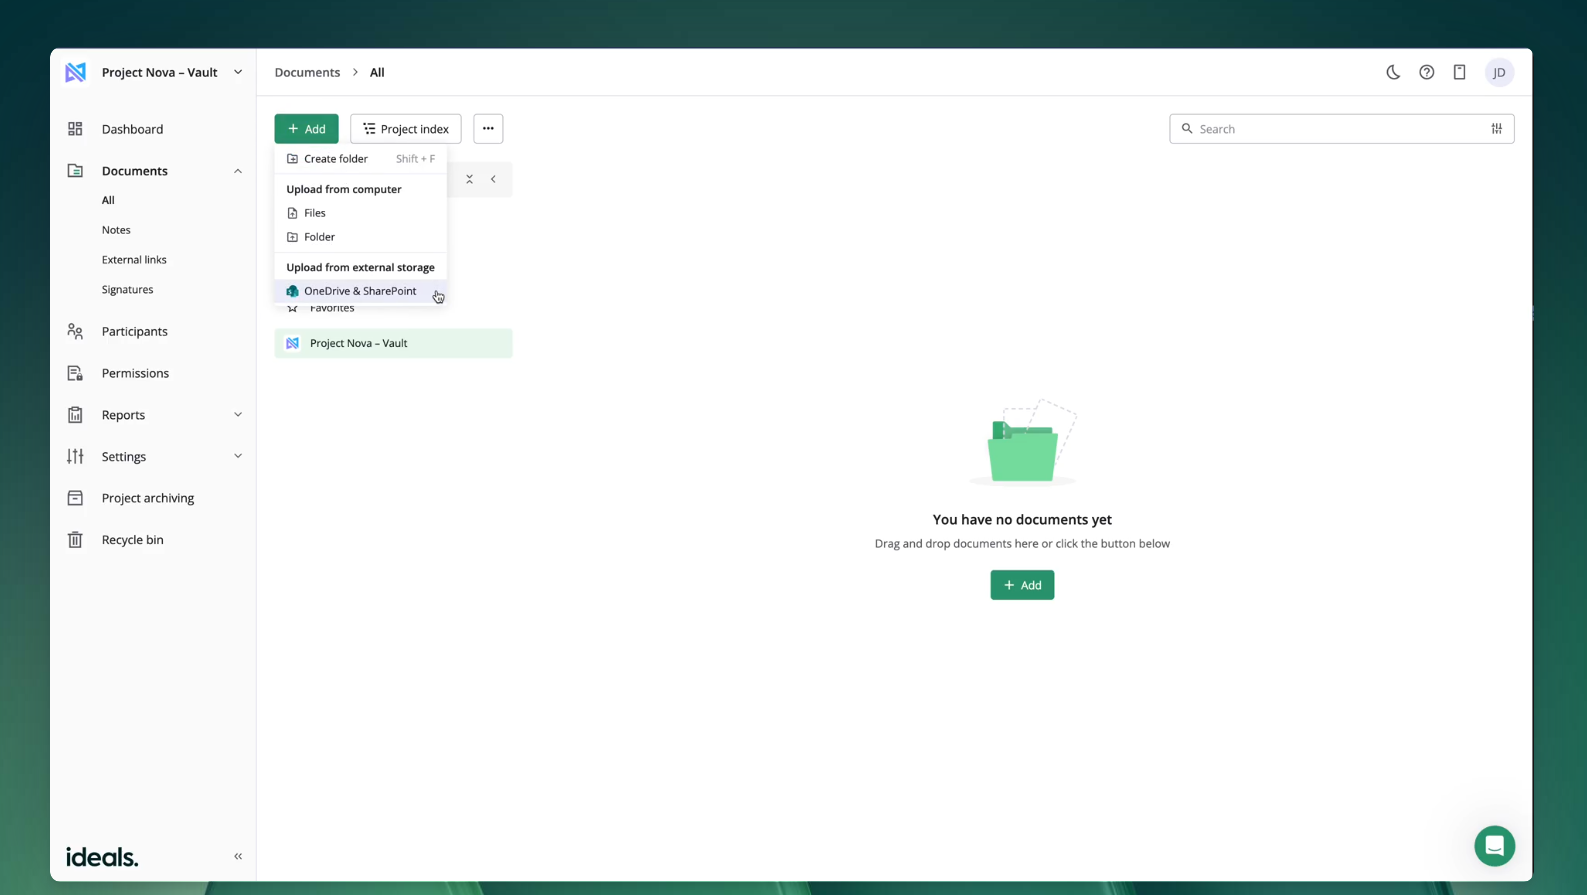Click the Settings sliders icon
Viewport: 1587px width, 895px height.
tap(75, 456)
